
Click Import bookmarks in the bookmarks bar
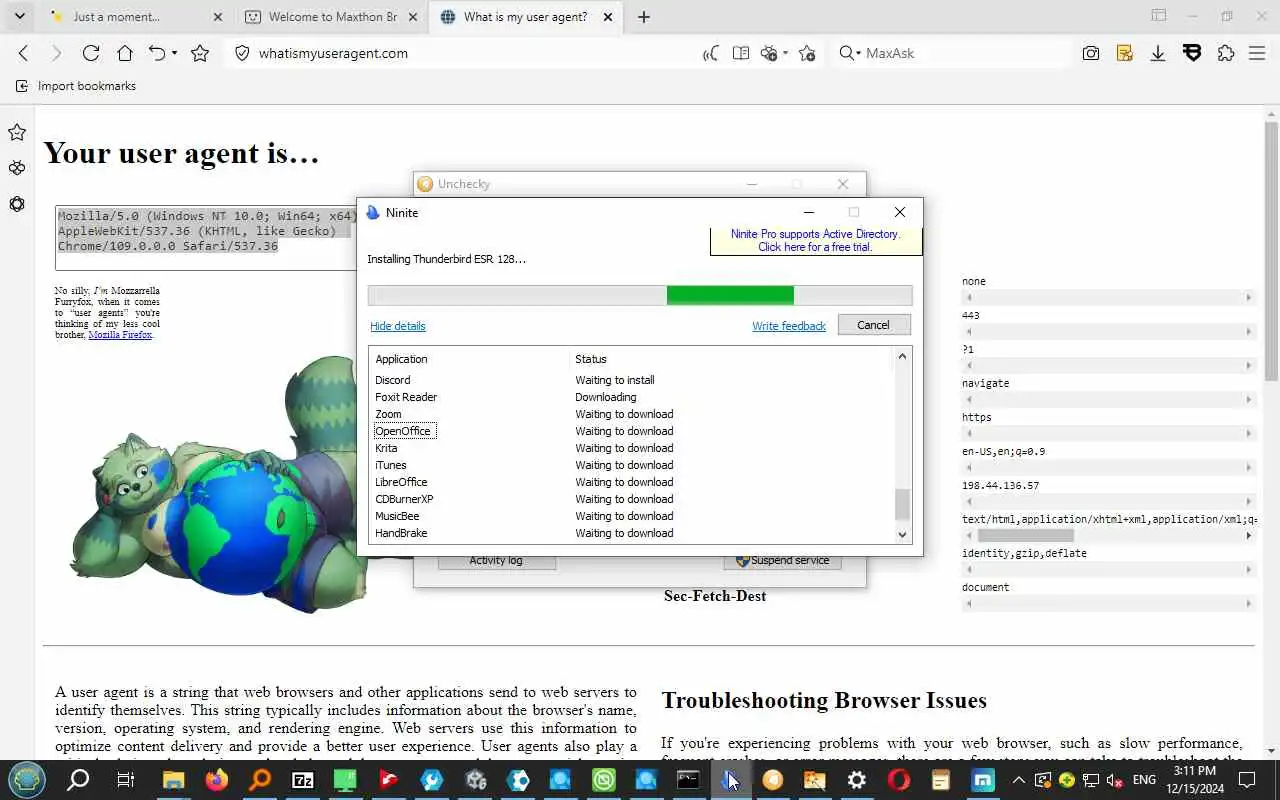tap(76, 86)
